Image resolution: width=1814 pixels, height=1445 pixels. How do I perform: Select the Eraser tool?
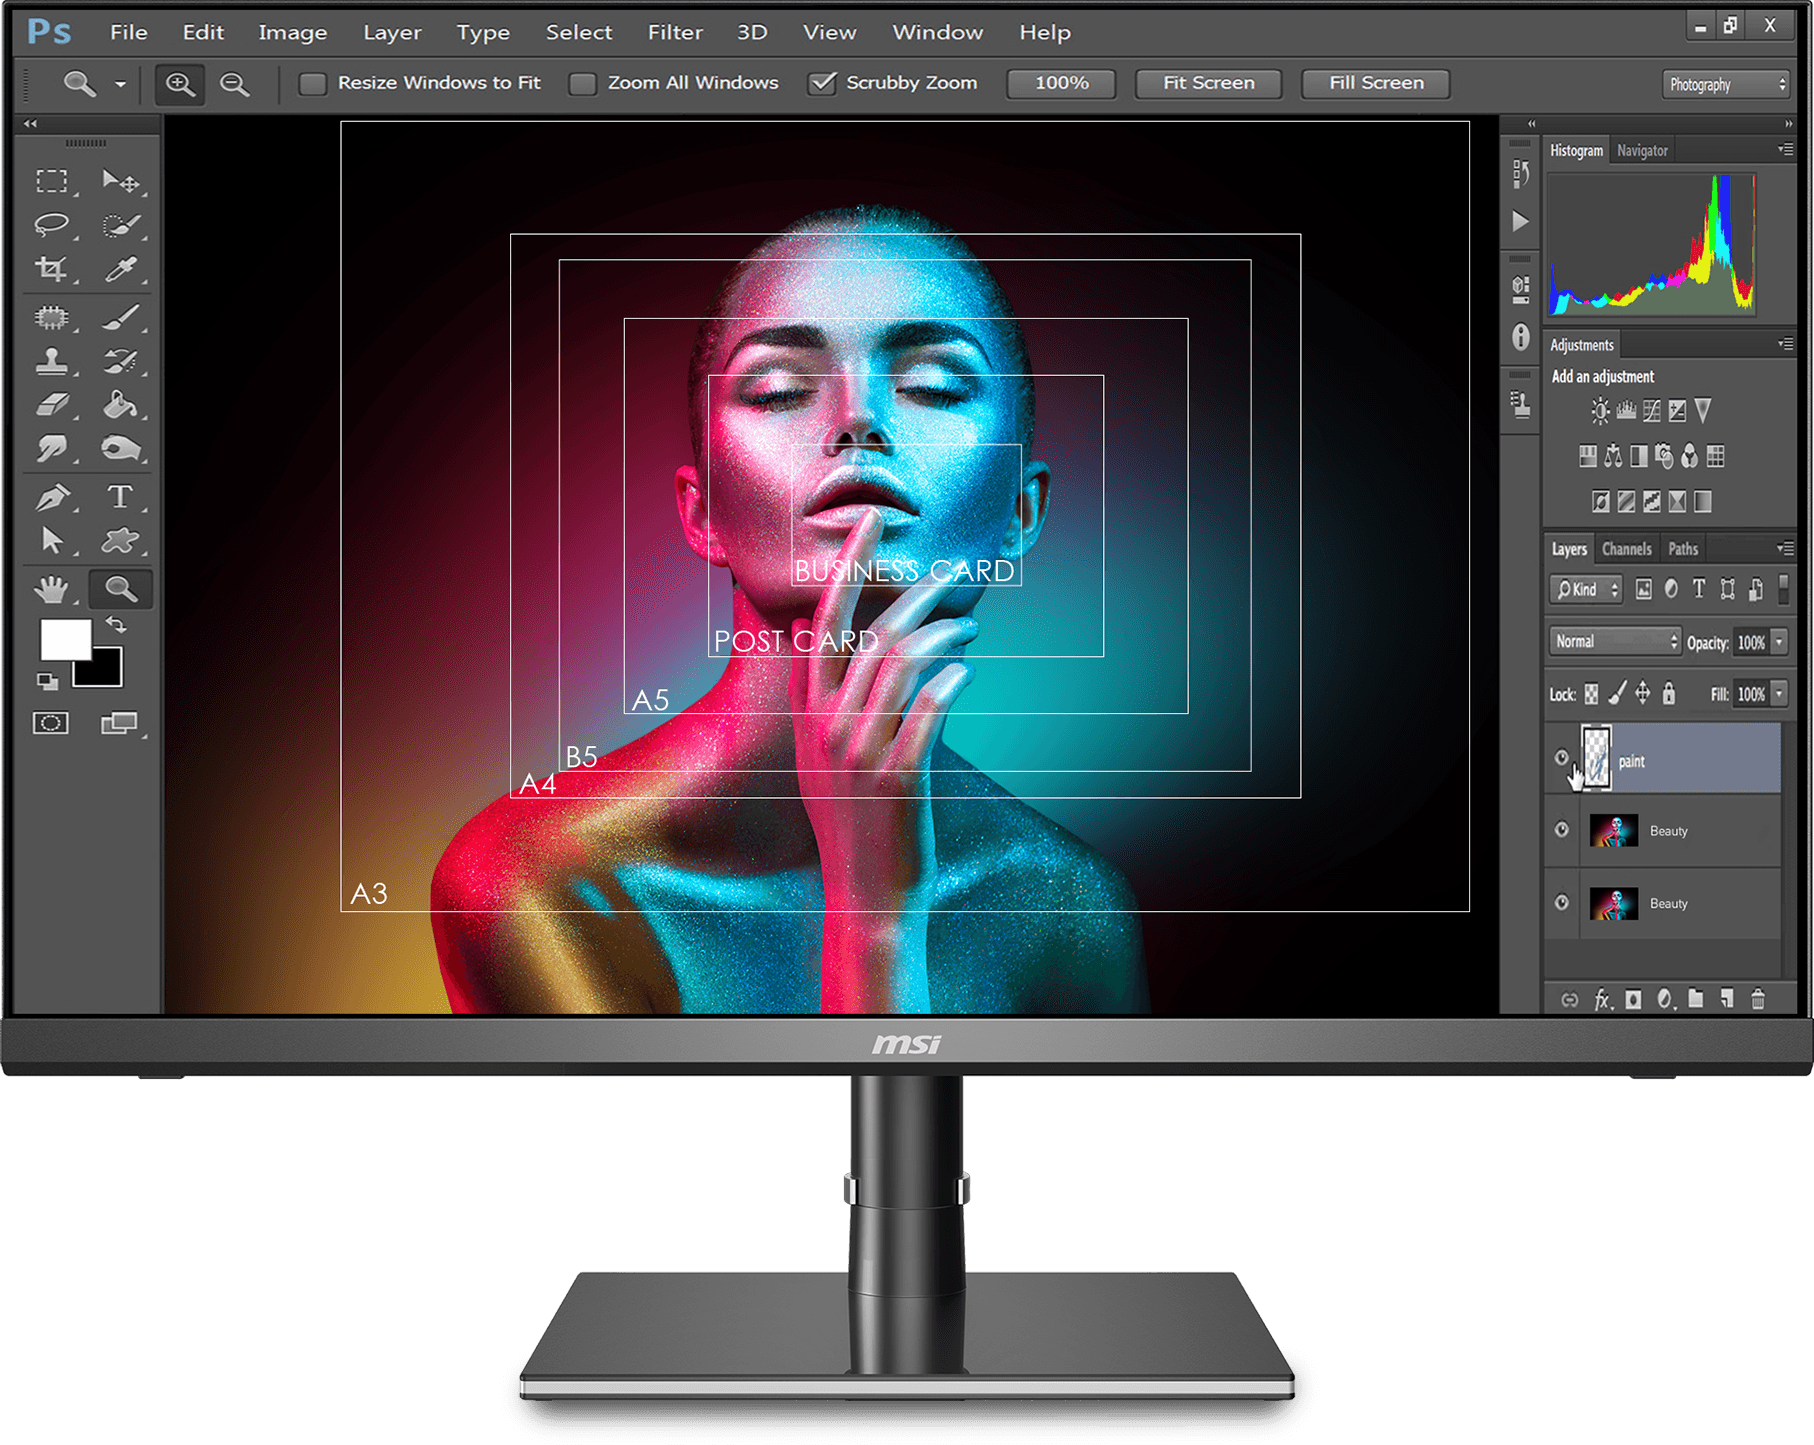point(52,404)
